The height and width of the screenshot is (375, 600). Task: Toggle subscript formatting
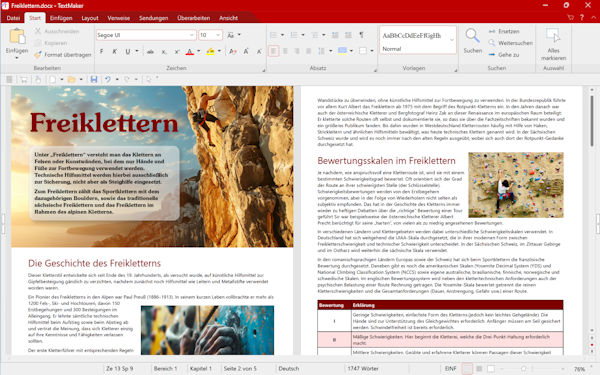163,51
